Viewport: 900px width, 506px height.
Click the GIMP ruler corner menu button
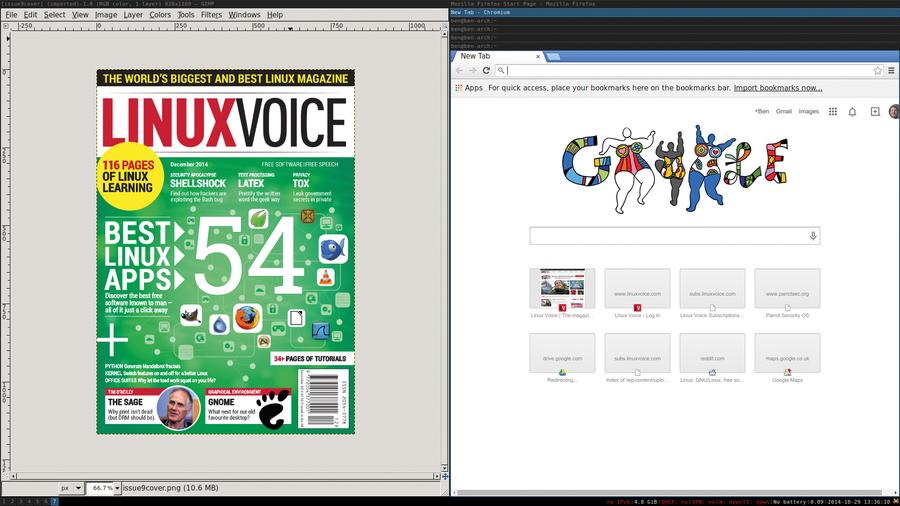pos(6,26)
